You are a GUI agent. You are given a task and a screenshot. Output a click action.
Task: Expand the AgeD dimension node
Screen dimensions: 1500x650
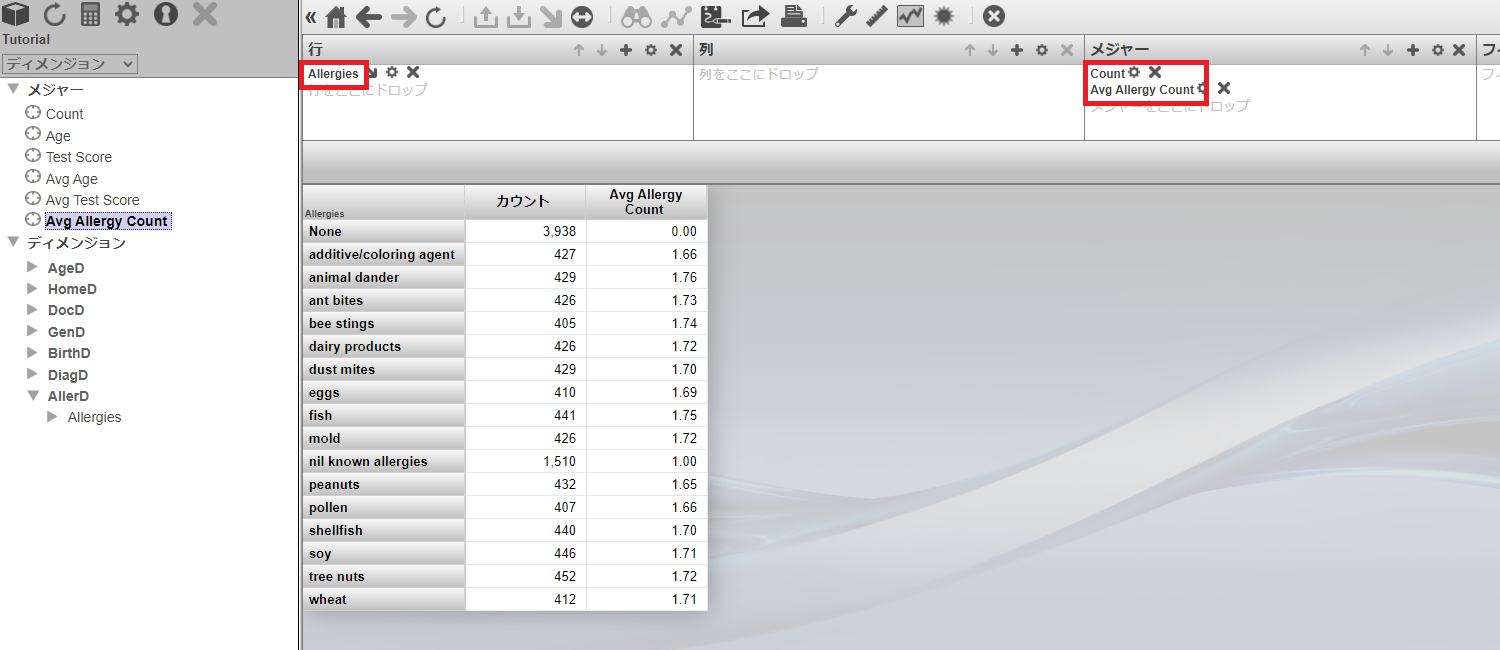pyautogui.click(x=33, y=267)
